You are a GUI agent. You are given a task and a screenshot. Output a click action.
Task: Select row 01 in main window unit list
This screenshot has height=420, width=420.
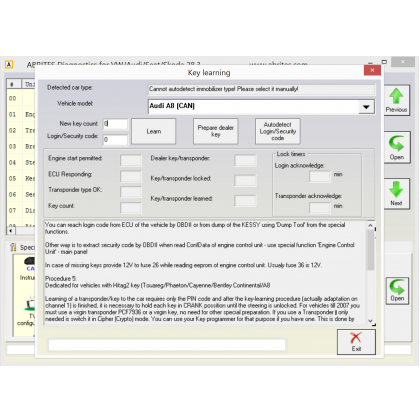point(21,114)
